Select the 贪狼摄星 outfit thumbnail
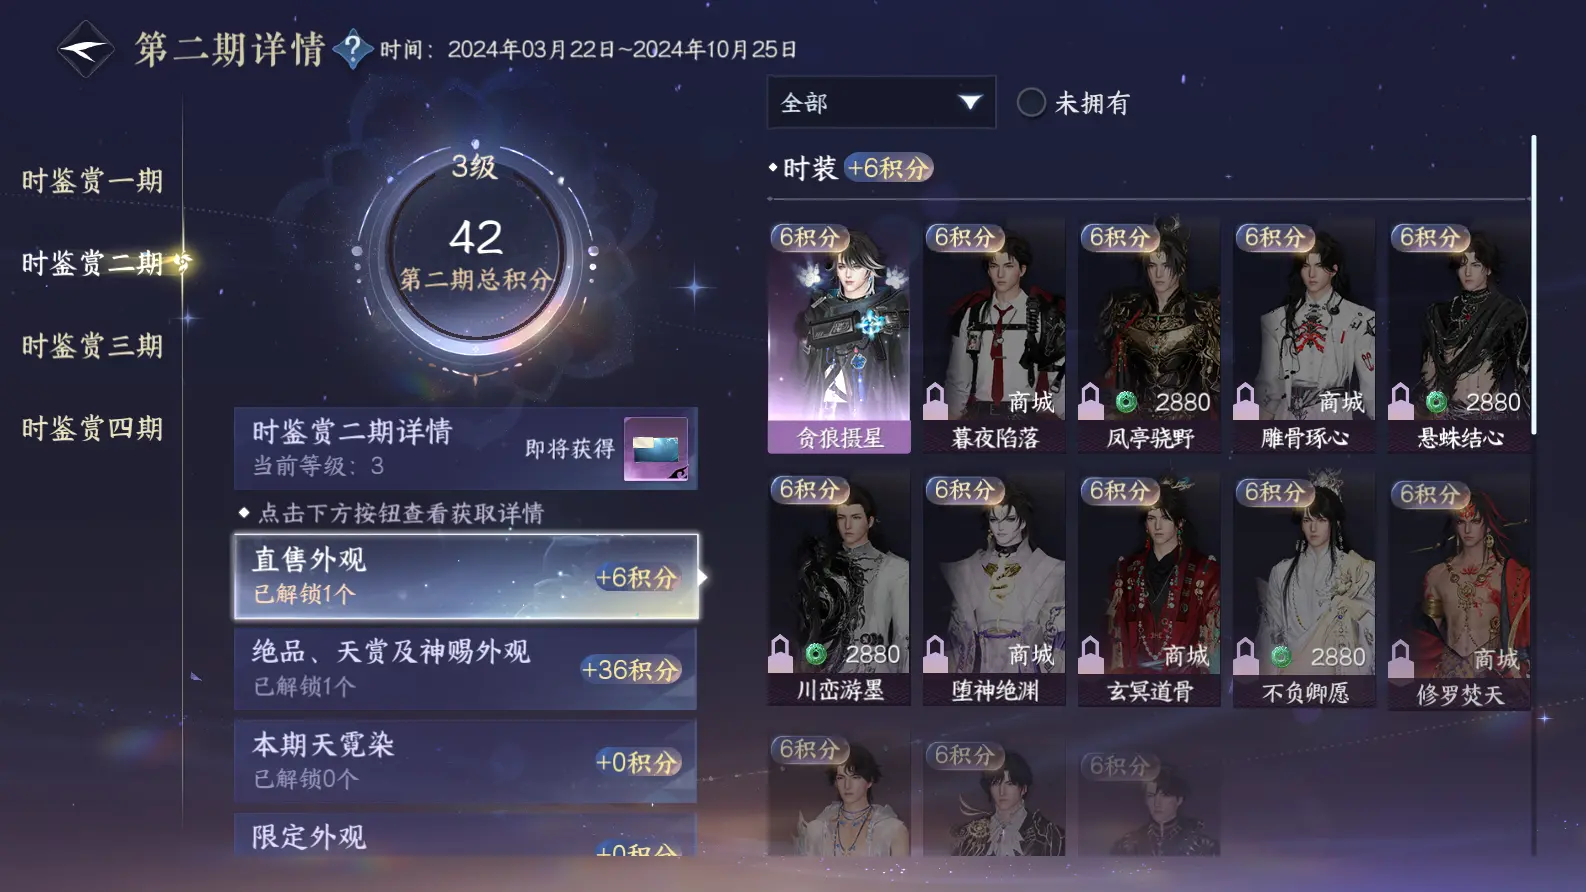1586x892 pixels. click(839, 336)
